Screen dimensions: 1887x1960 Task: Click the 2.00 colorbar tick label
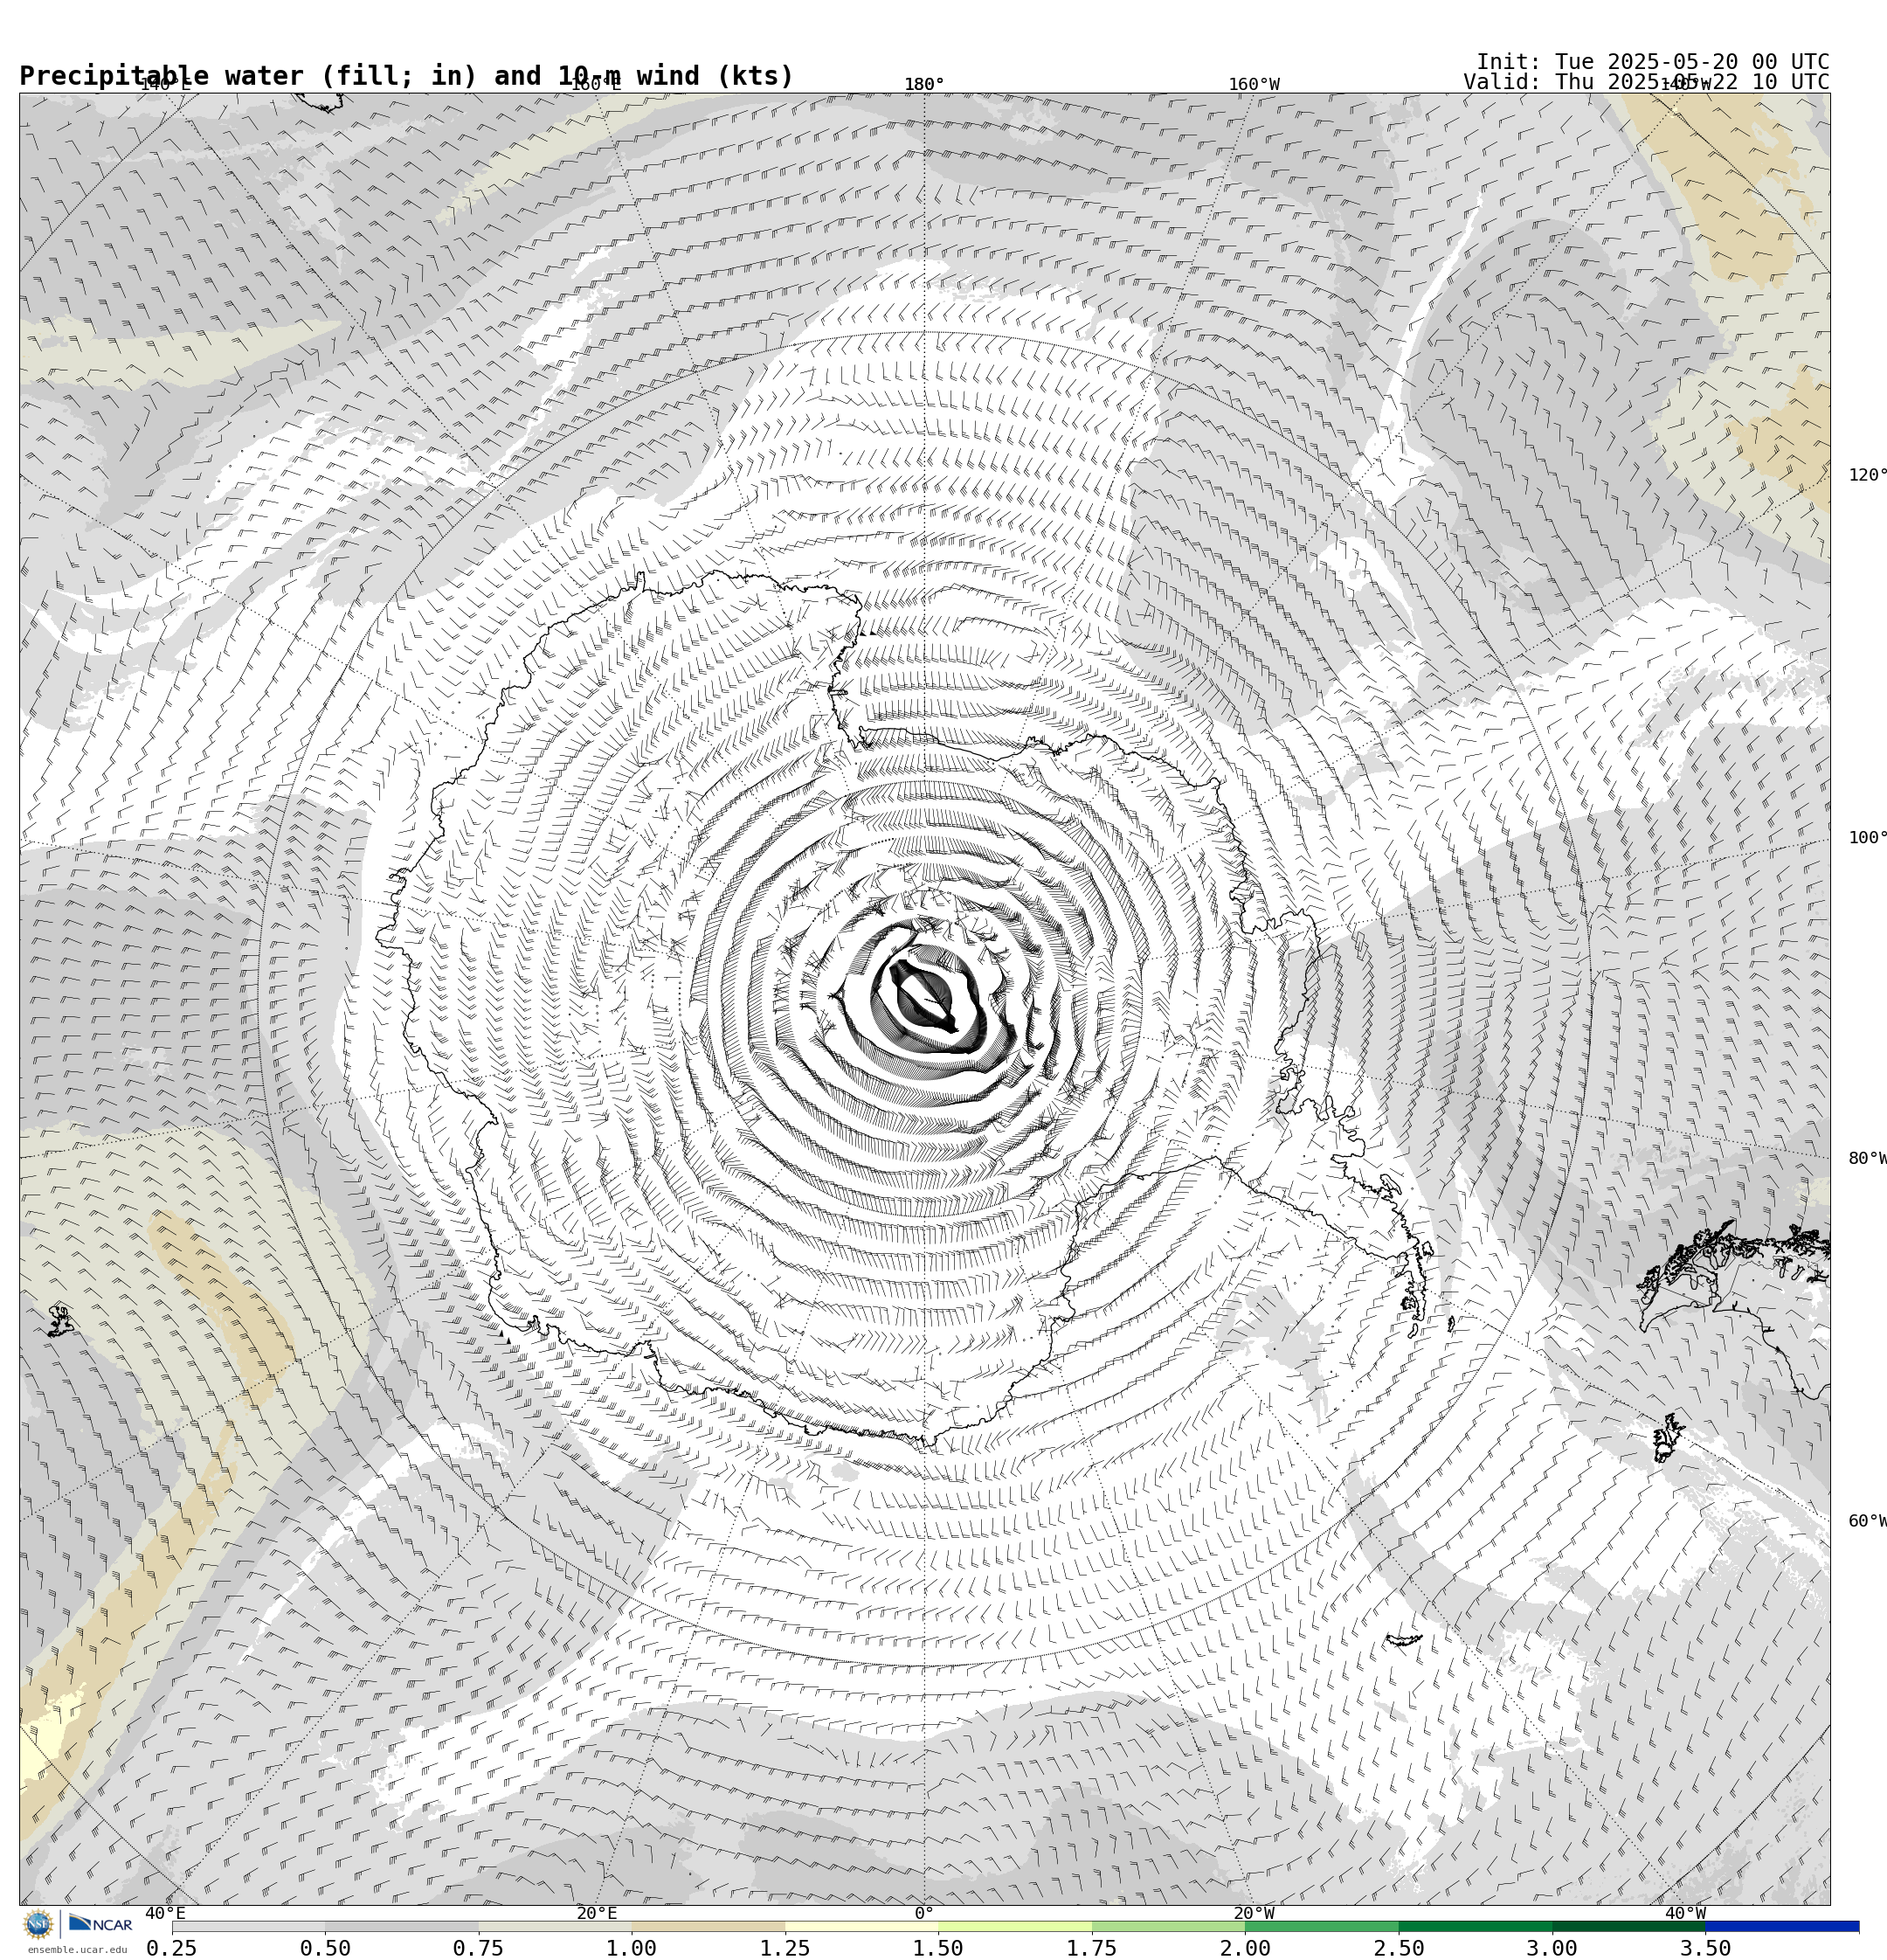1246,1948
